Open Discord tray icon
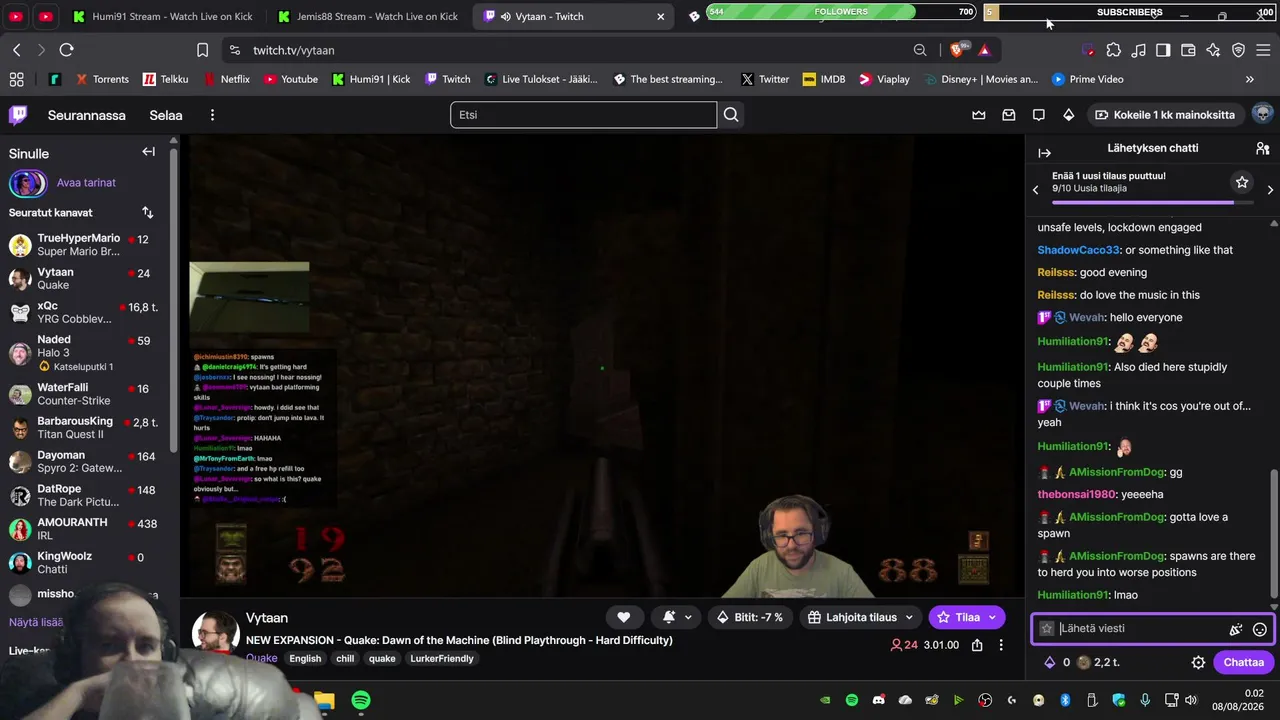The image size is (1280, 720). pyautogui.click(x=879, y=700)
